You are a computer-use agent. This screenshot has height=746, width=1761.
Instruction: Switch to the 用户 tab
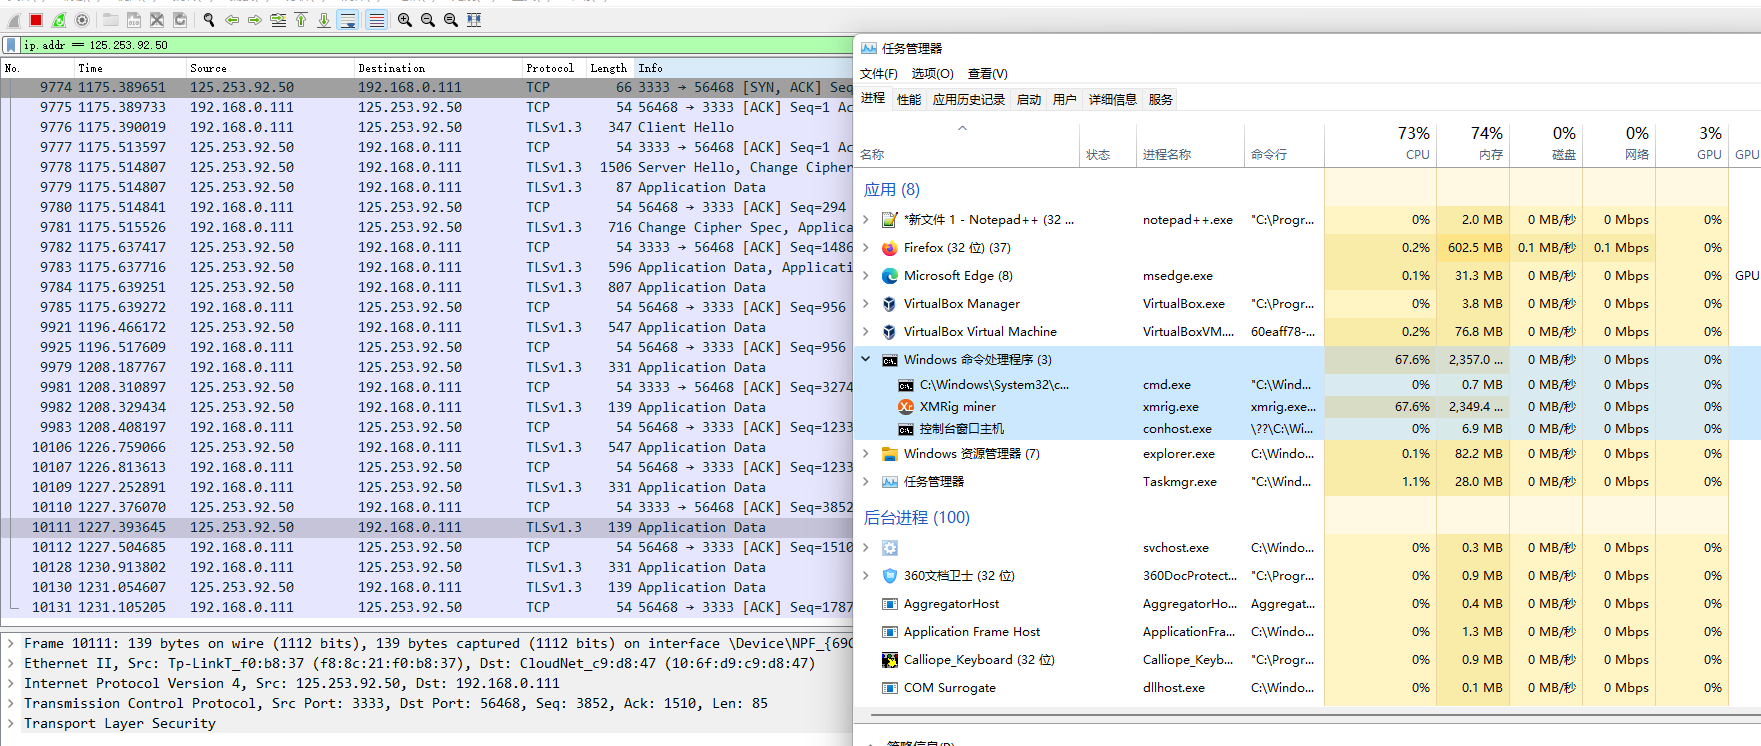click(x=1065, y=100)
